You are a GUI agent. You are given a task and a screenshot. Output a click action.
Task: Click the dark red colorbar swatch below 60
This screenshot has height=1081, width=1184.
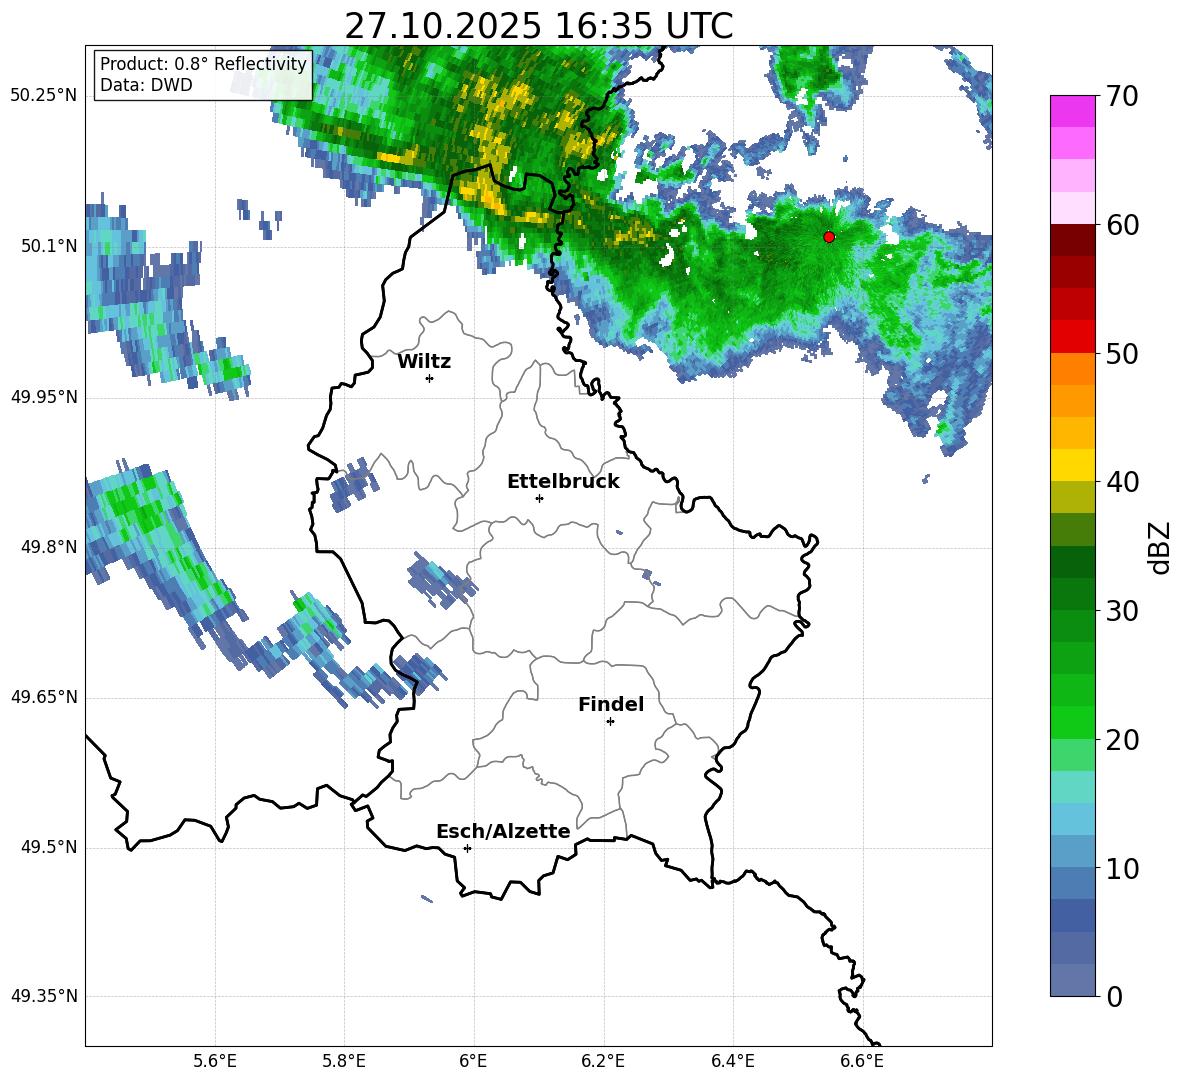[1072, 240]
